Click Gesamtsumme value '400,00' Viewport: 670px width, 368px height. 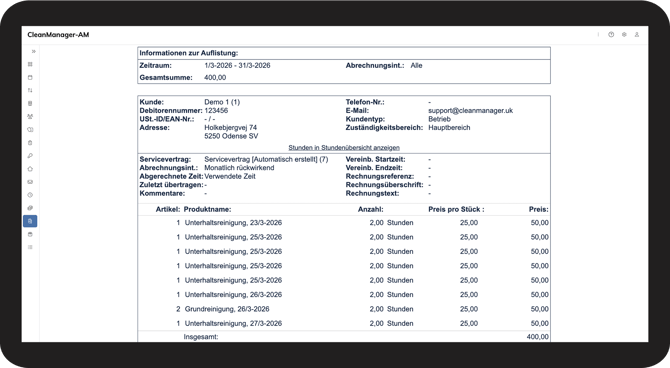tap(215, 78)
